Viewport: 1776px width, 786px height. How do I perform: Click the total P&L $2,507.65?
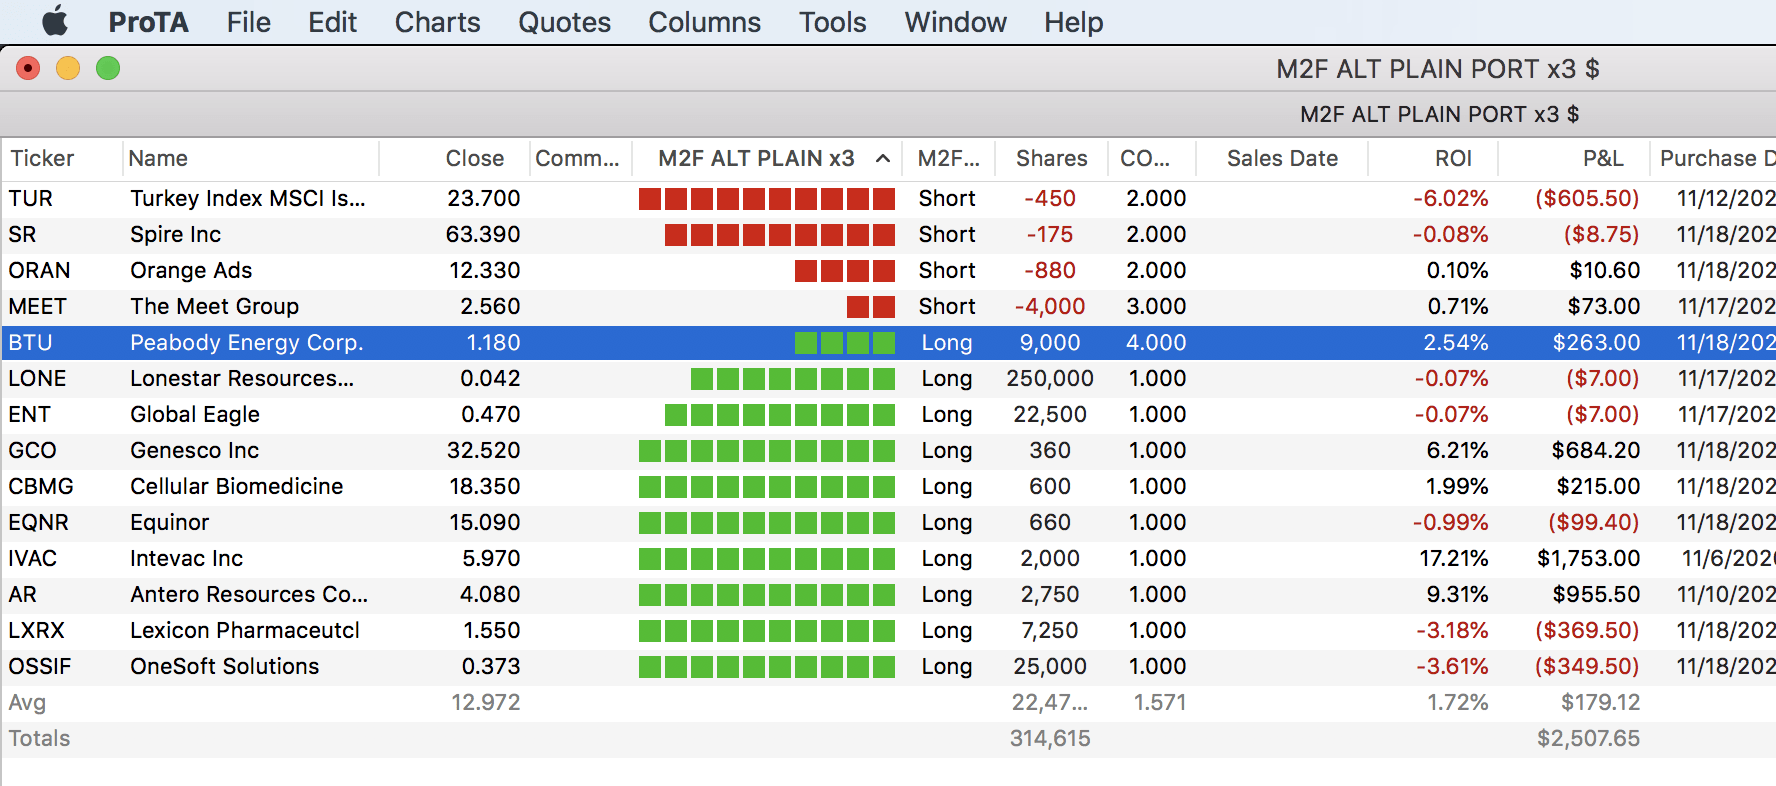coord(1588,738)
